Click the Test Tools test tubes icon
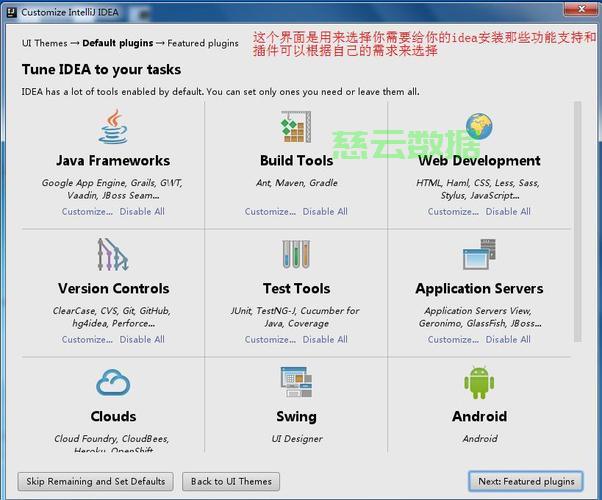602x500 pixels. (x=296, y=254)
